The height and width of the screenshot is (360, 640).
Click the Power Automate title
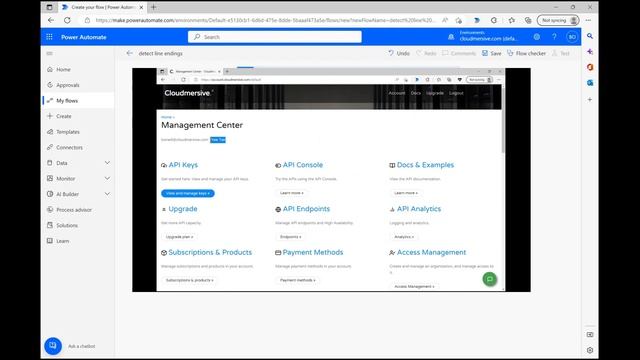pos(84,37)
